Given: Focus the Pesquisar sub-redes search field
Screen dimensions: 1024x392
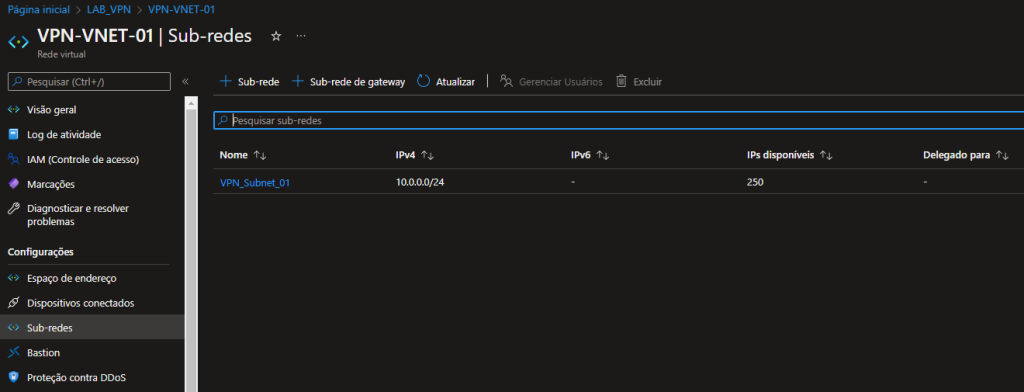Looking at the screenshot, I should coord(618,121).
